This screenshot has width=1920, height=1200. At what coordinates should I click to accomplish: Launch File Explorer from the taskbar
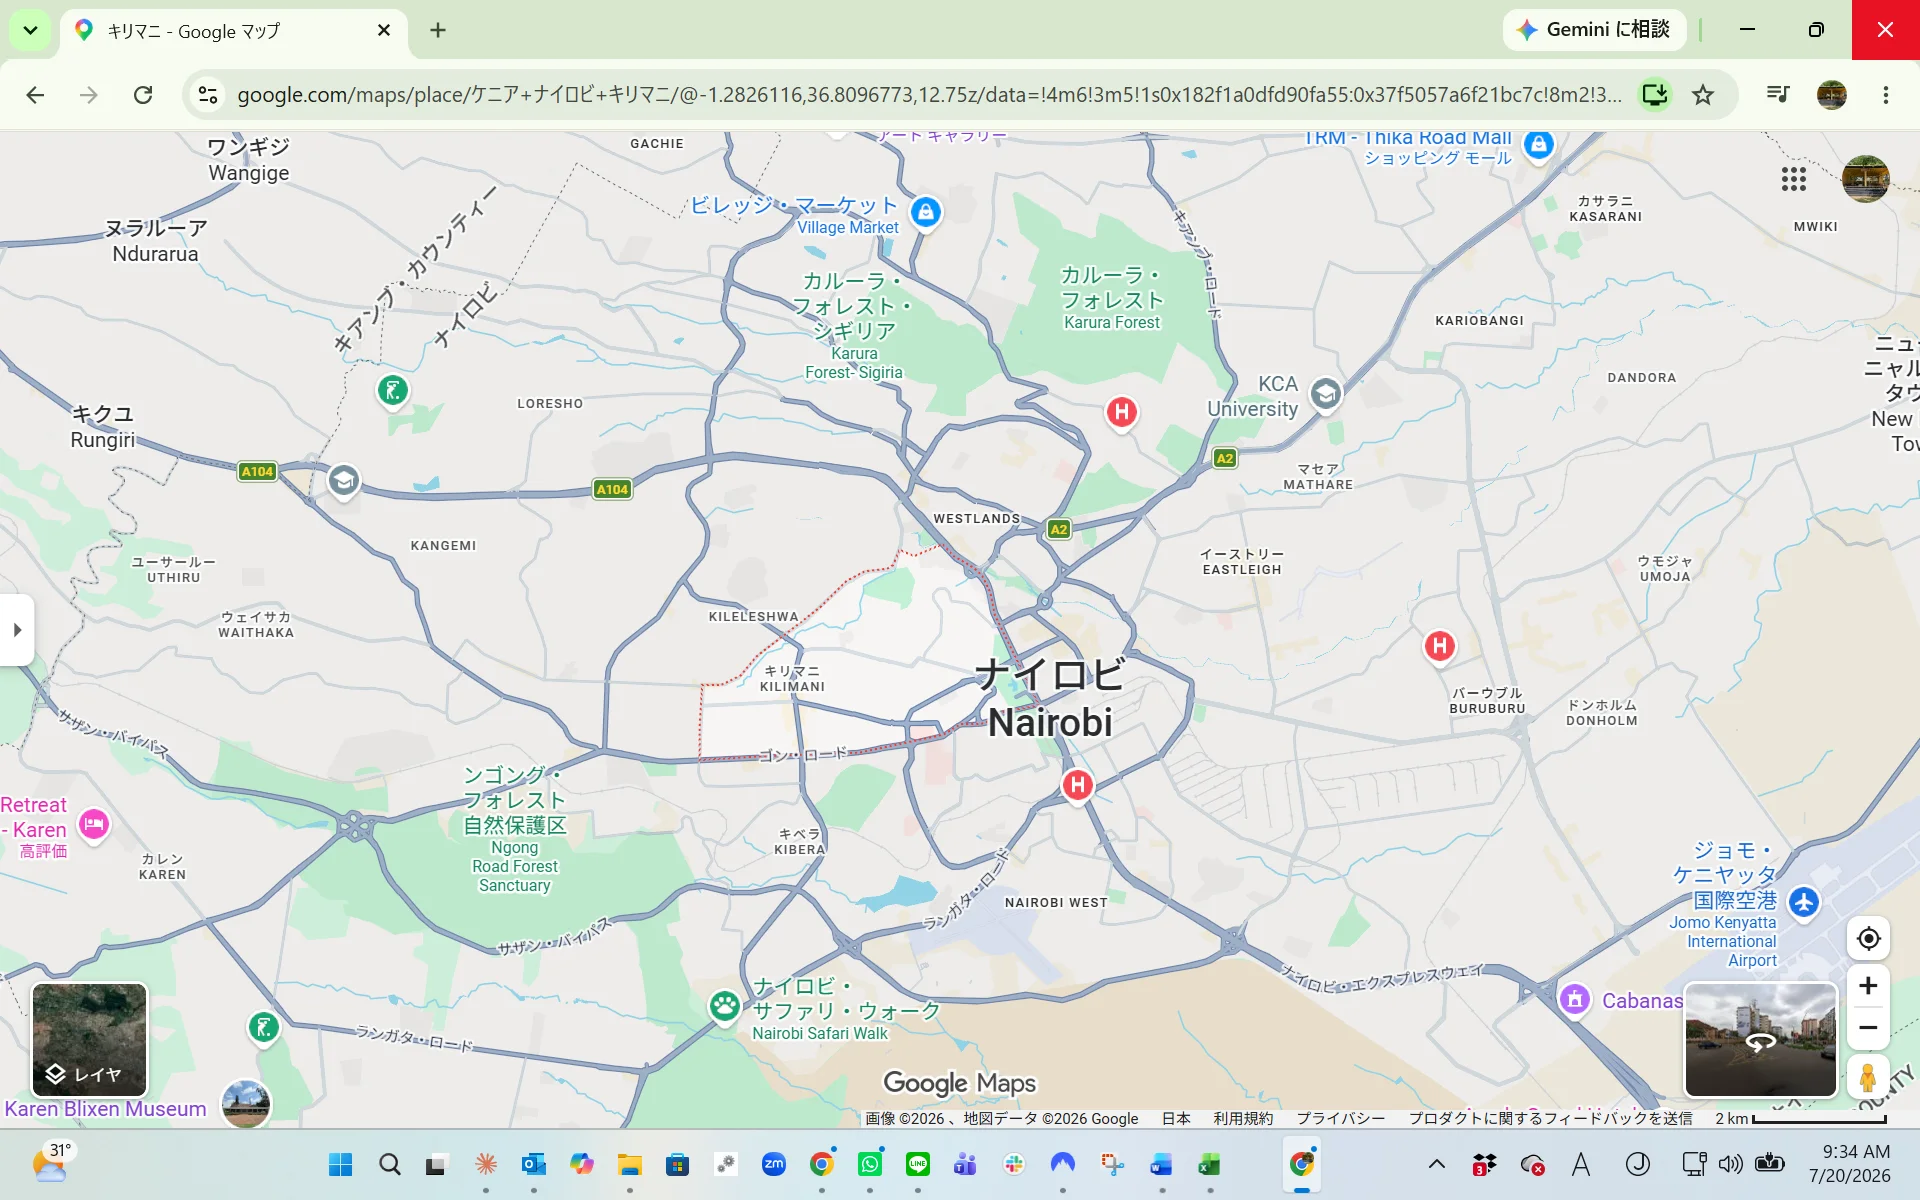point(629,1164)
